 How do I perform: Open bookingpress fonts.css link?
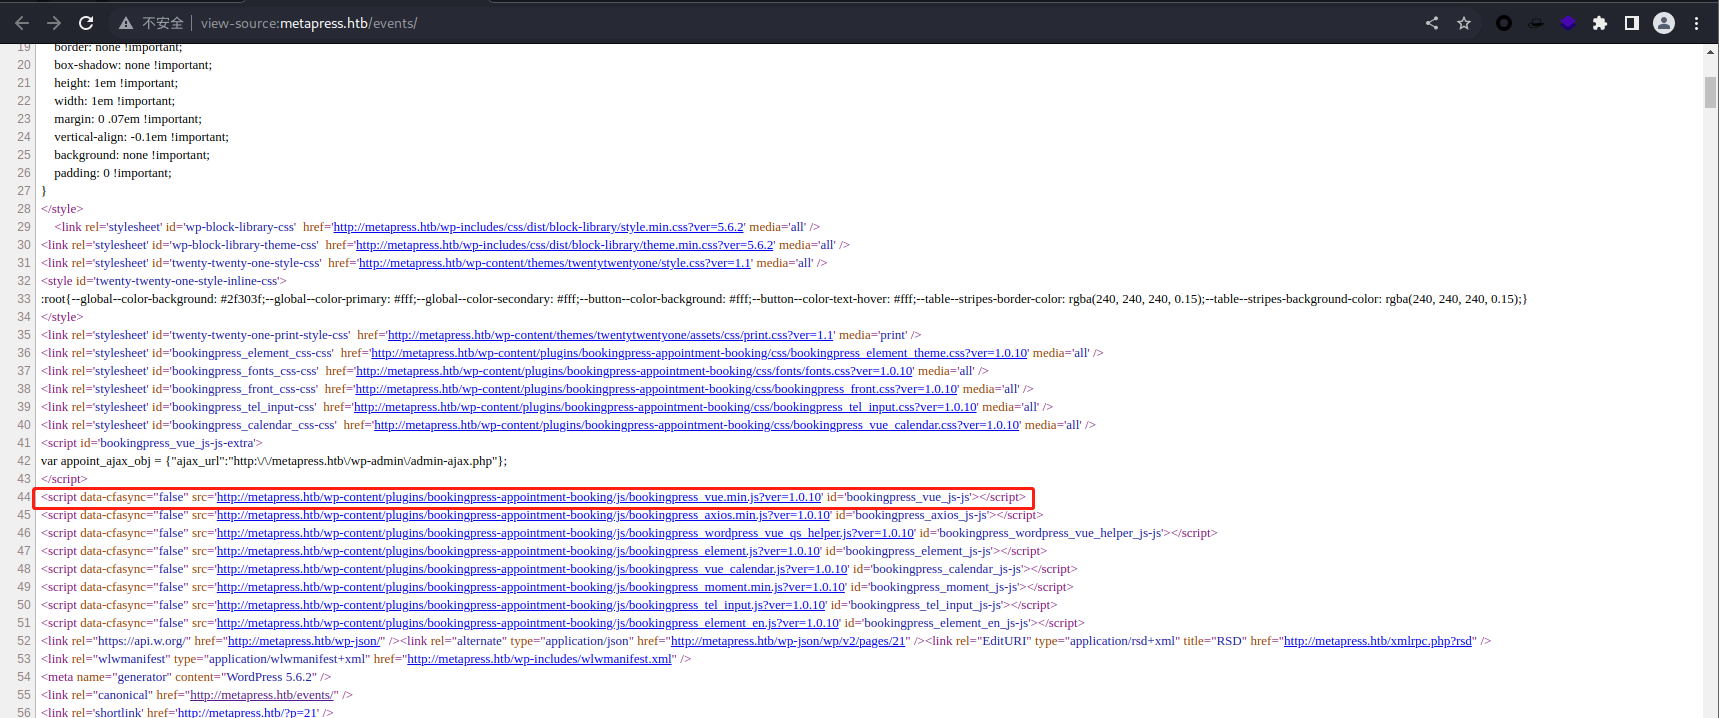point(634,371)
